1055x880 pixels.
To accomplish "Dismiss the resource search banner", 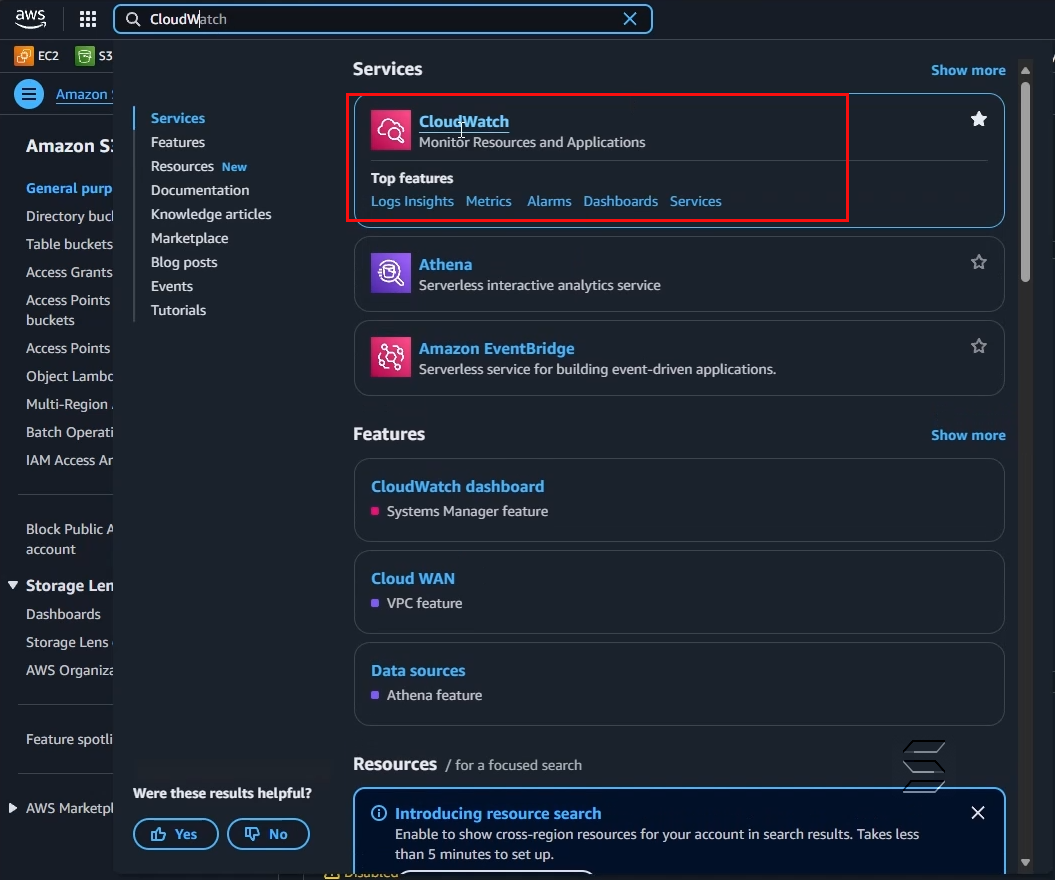I will [x=978, y=813].
